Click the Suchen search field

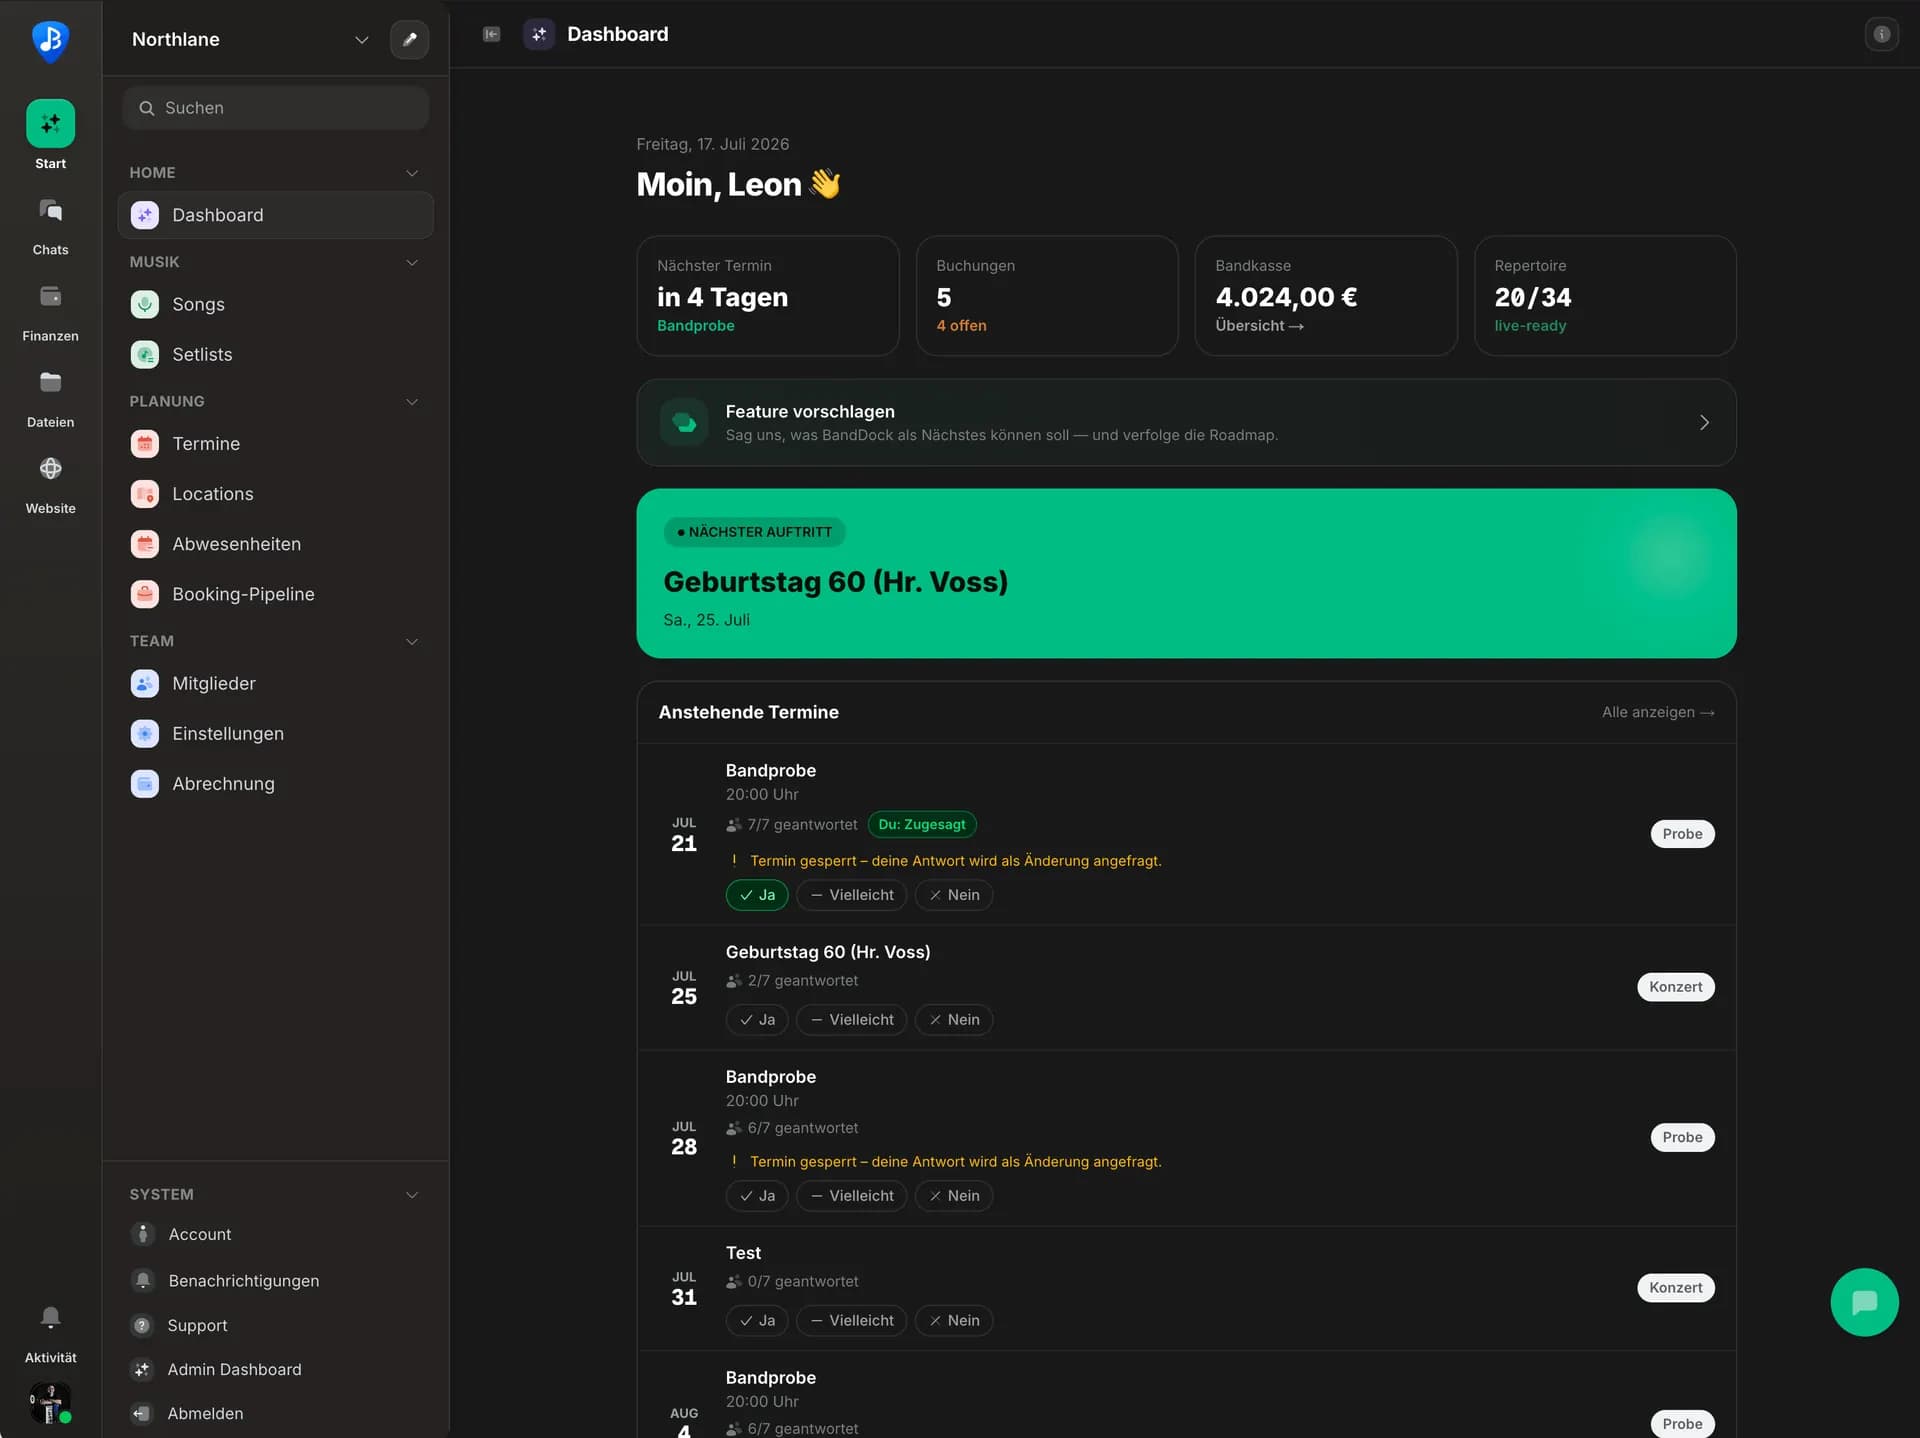pos(276,108)
